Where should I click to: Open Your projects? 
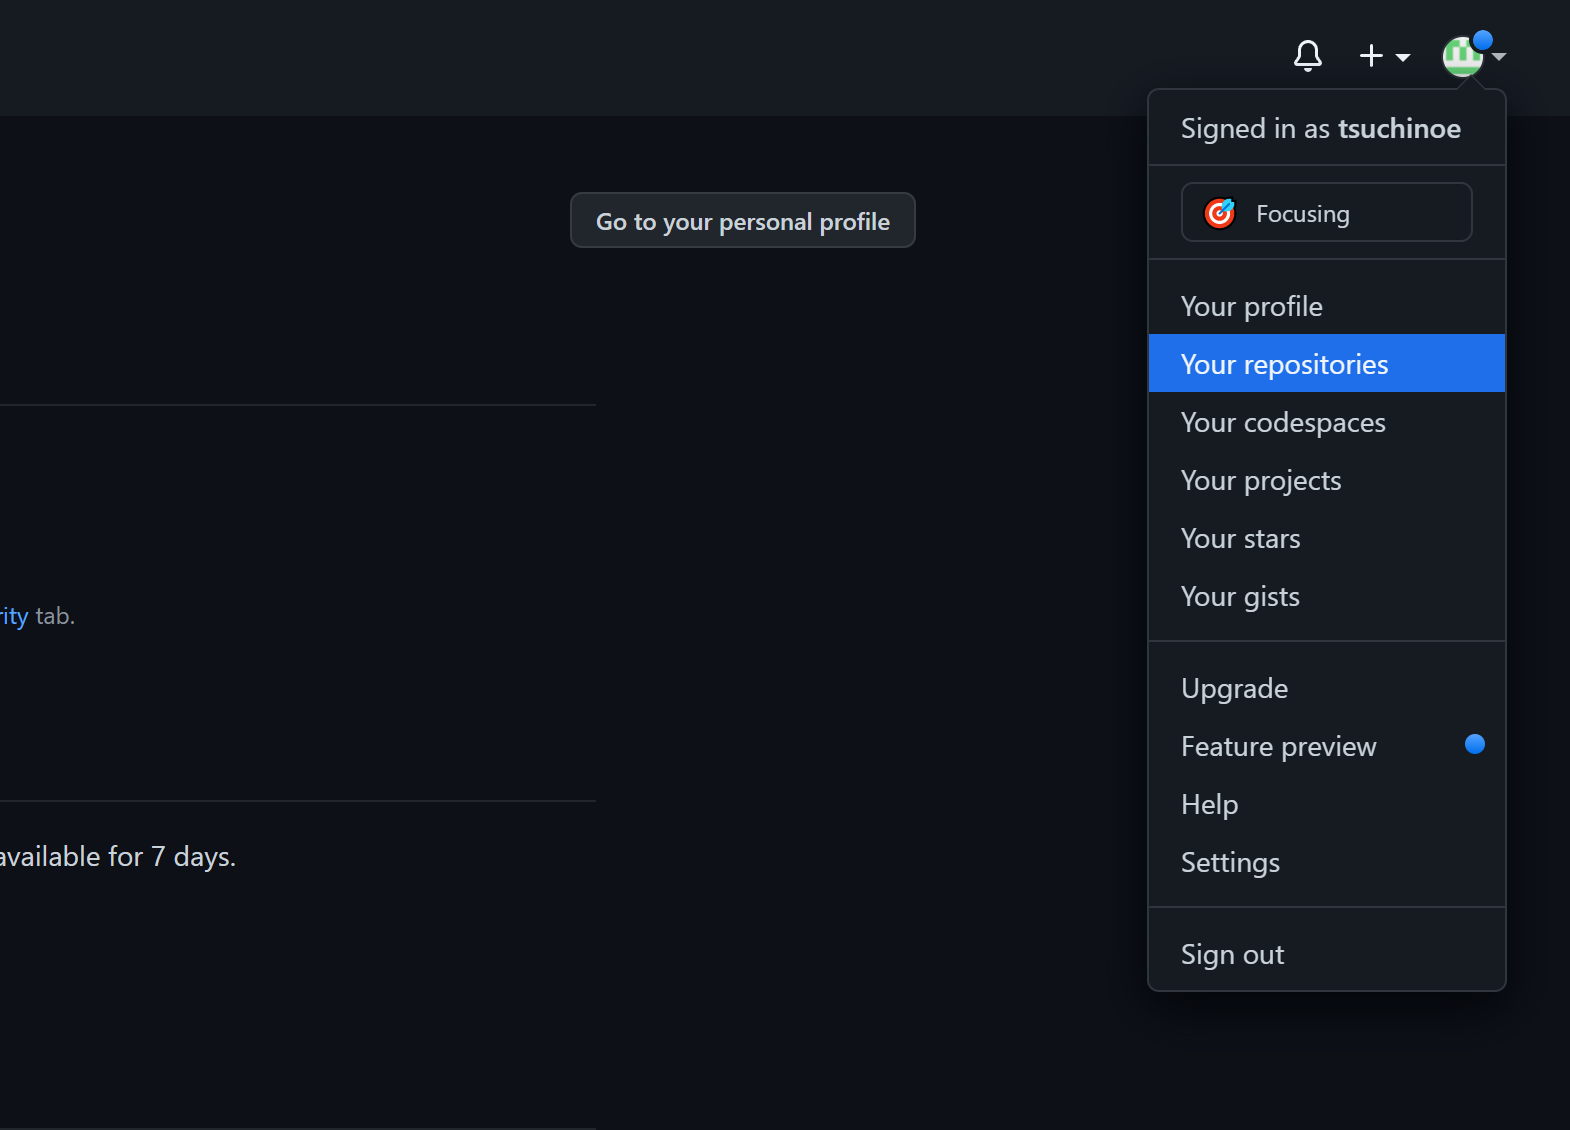pos(1326,480)
